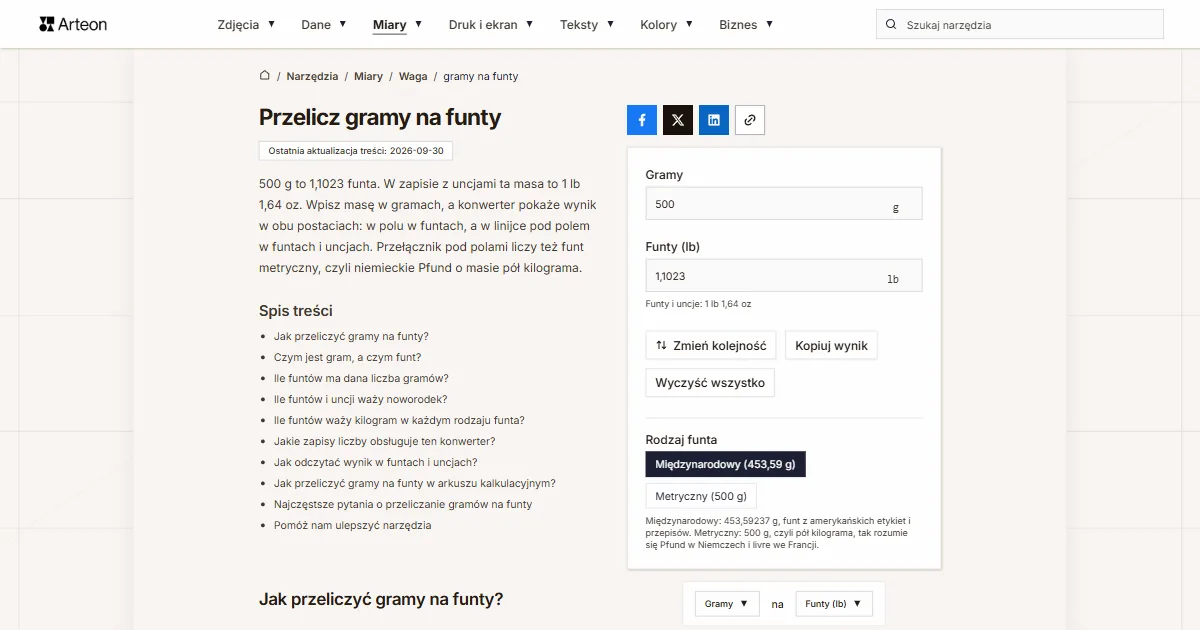Click the Kopiuj wynik button
Screen dimensions: 1200x630
(832, 346)
